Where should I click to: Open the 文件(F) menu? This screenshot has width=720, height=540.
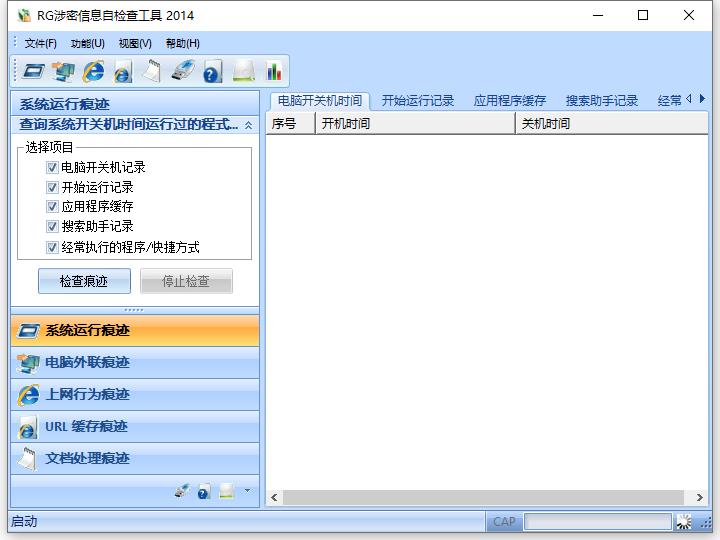pos(40,44)
